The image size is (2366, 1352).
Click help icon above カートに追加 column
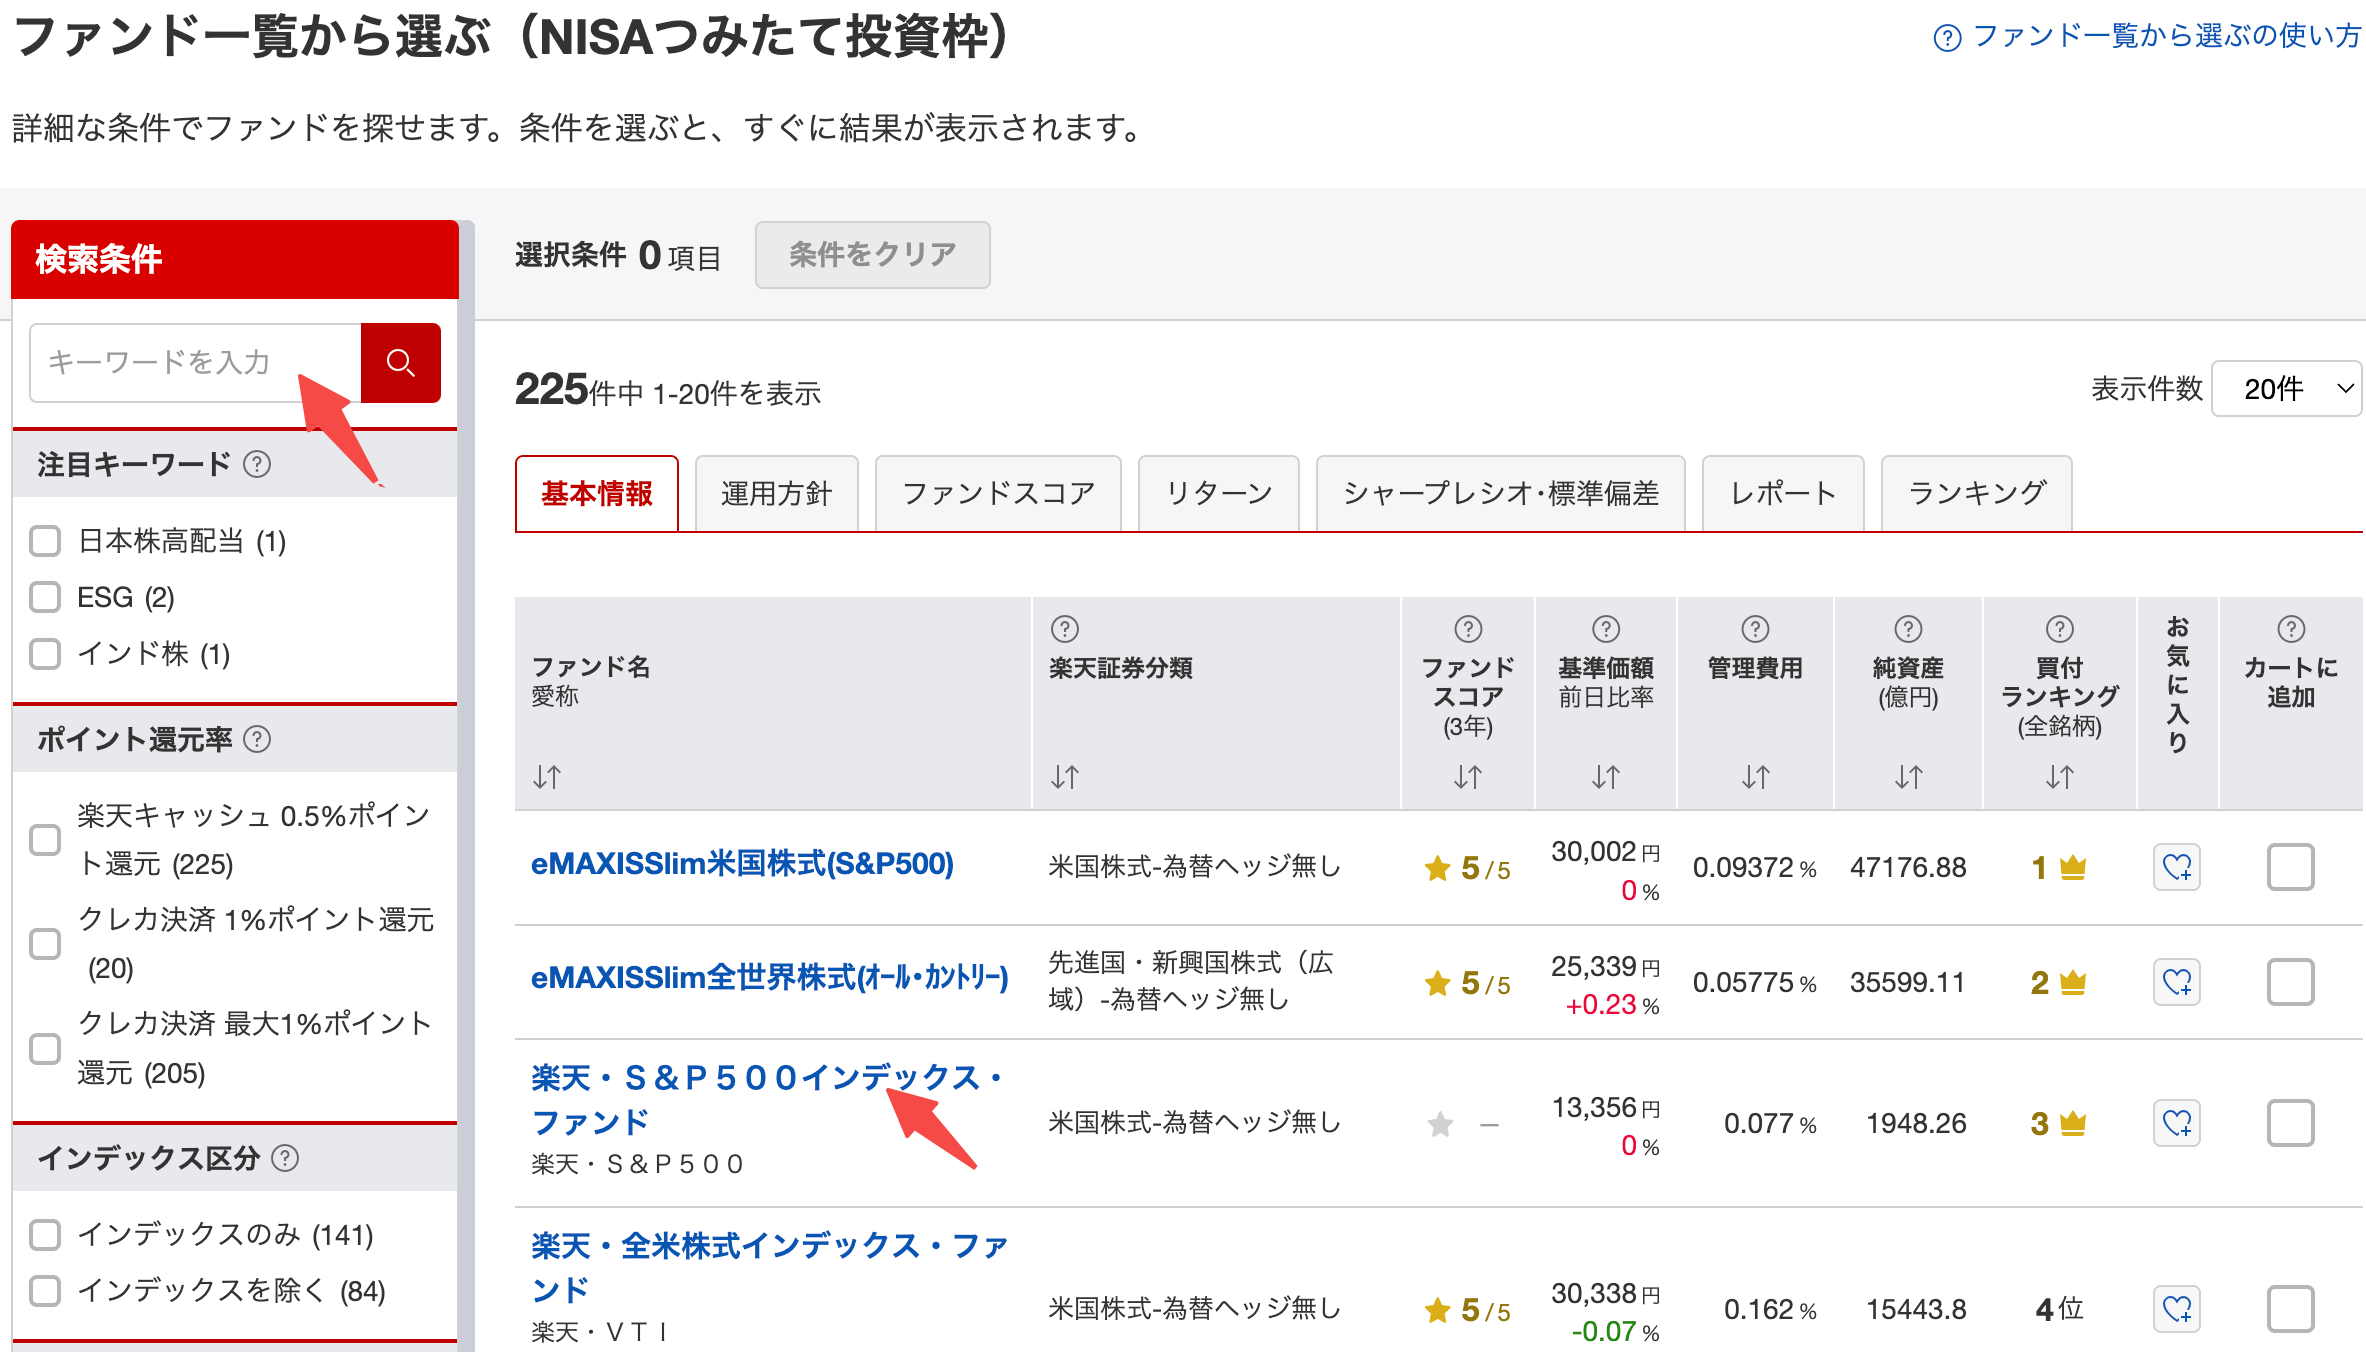point(2291,629)
